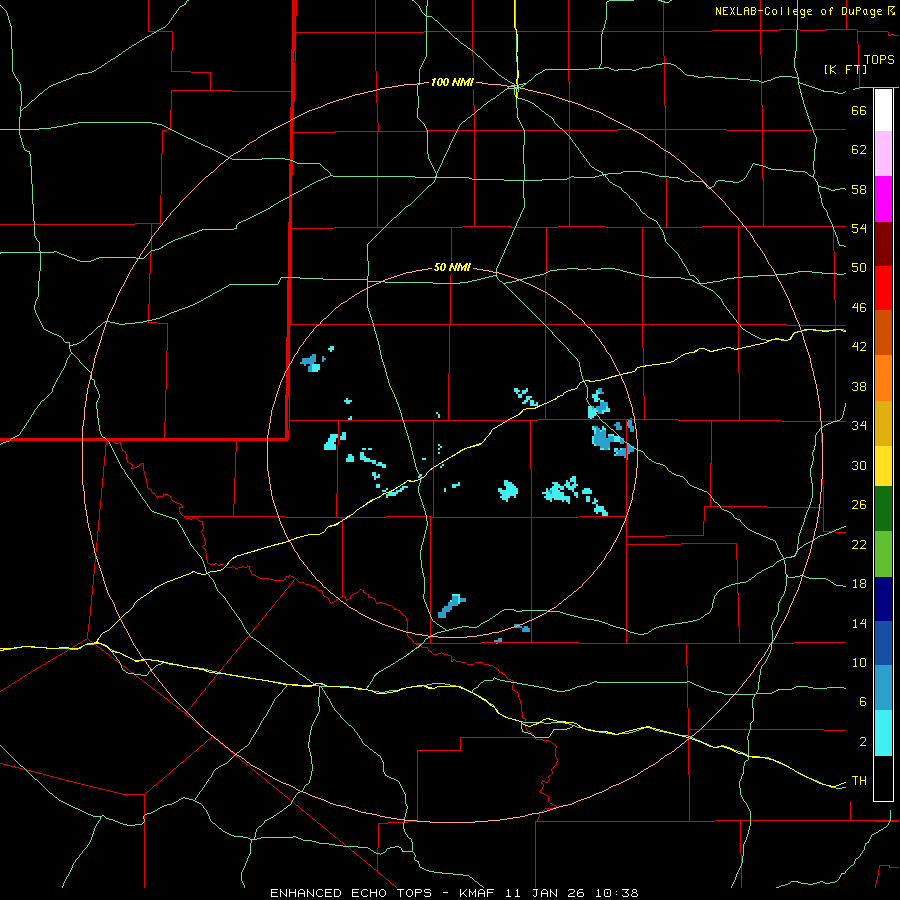The height and width of the screenshot is (900, 900).
Task: Click the medium blue legend swatch
Action: (x=883, y=643)
